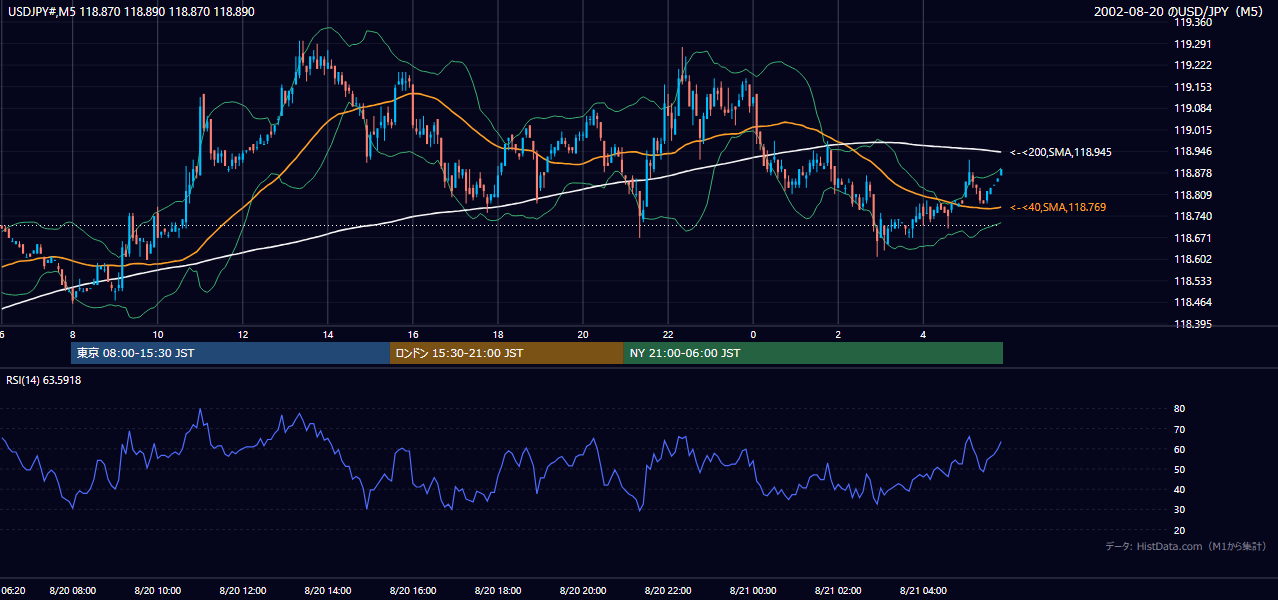
Task: Click the 8/20 10:00 bottom time label
Action: point(158,591)
